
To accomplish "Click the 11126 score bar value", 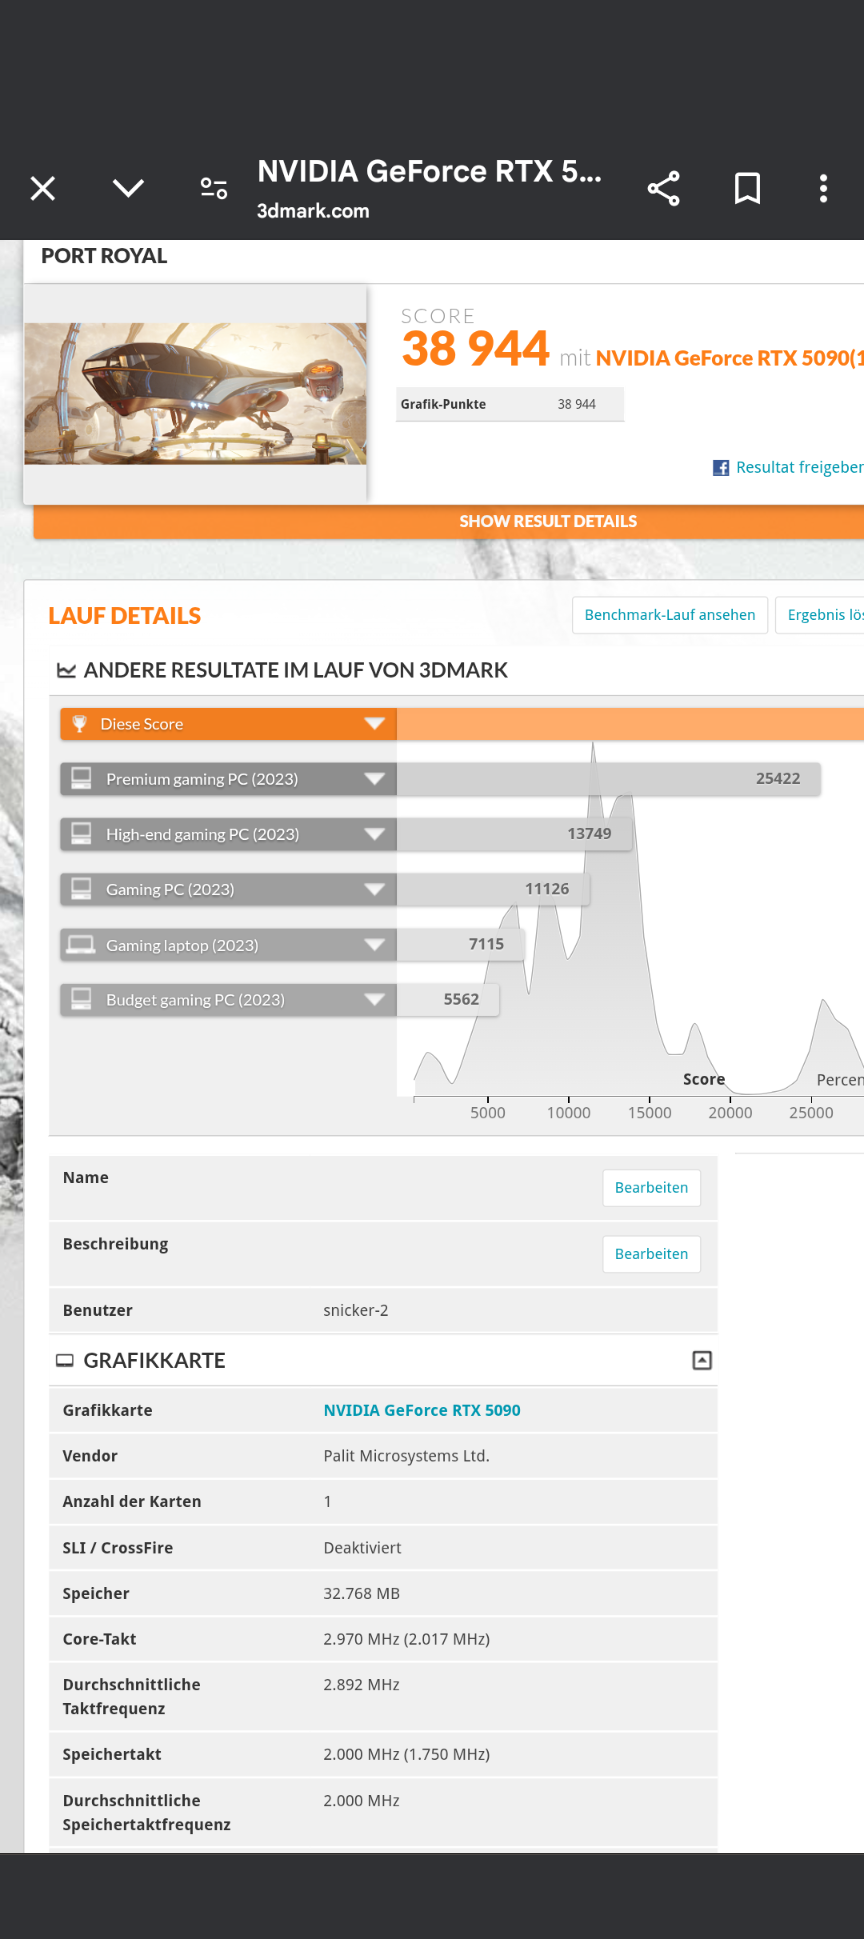I will pyautogui.click(x=547, y=888).
